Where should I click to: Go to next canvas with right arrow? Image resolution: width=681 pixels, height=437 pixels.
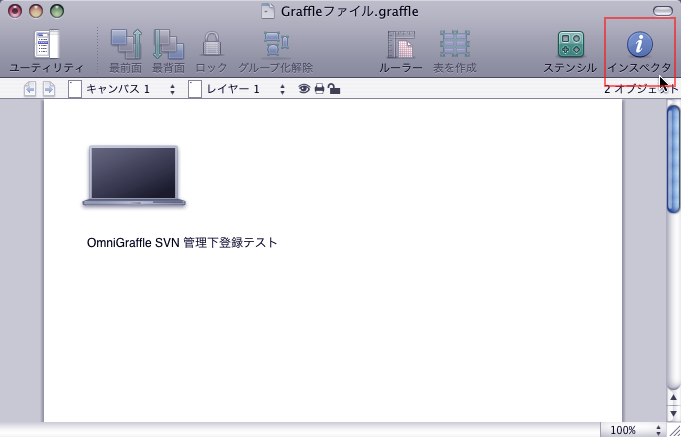pos(49,89)
